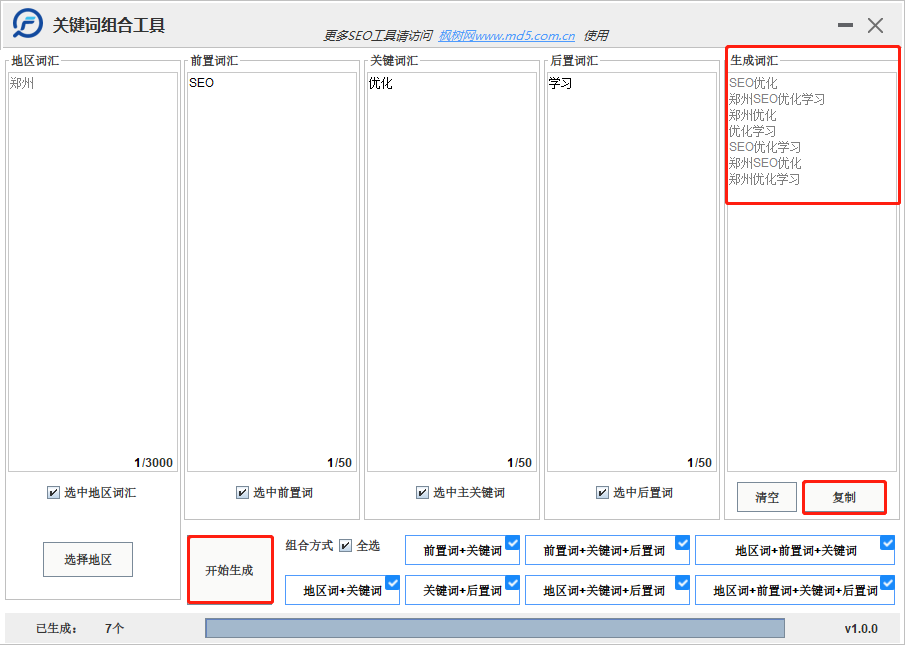Toggle the 选中前置词 checkbox

[x=242, y=492]
